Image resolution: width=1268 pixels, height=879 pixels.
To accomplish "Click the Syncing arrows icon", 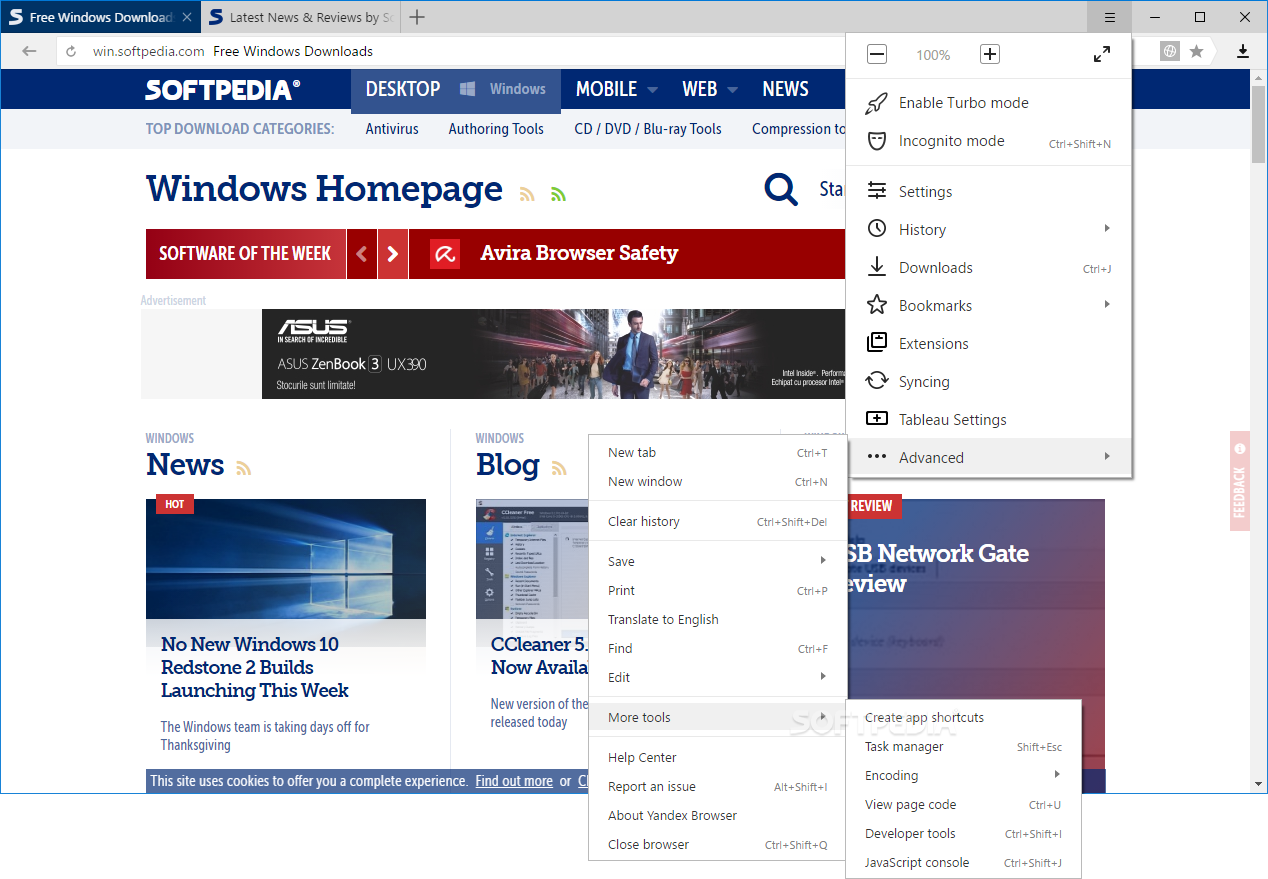I will pyautogui.click(x=877, y=381).
